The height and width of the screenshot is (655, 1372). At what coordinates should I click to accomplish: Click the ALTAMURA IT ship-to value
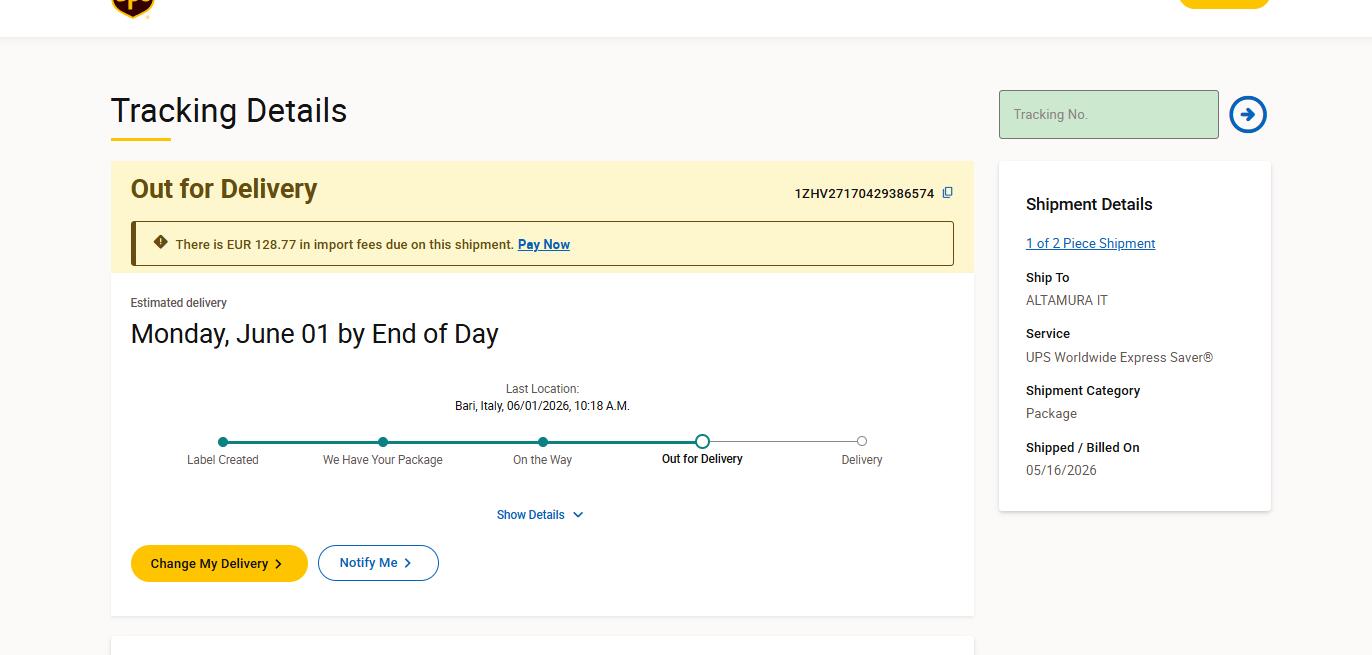1066,300
